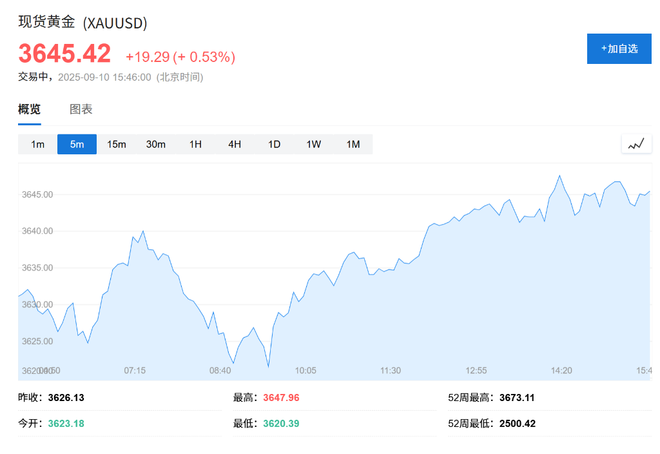Click the 最低 value 3620.39
This screenshot has width=660, height=454.
click(280, 424)
